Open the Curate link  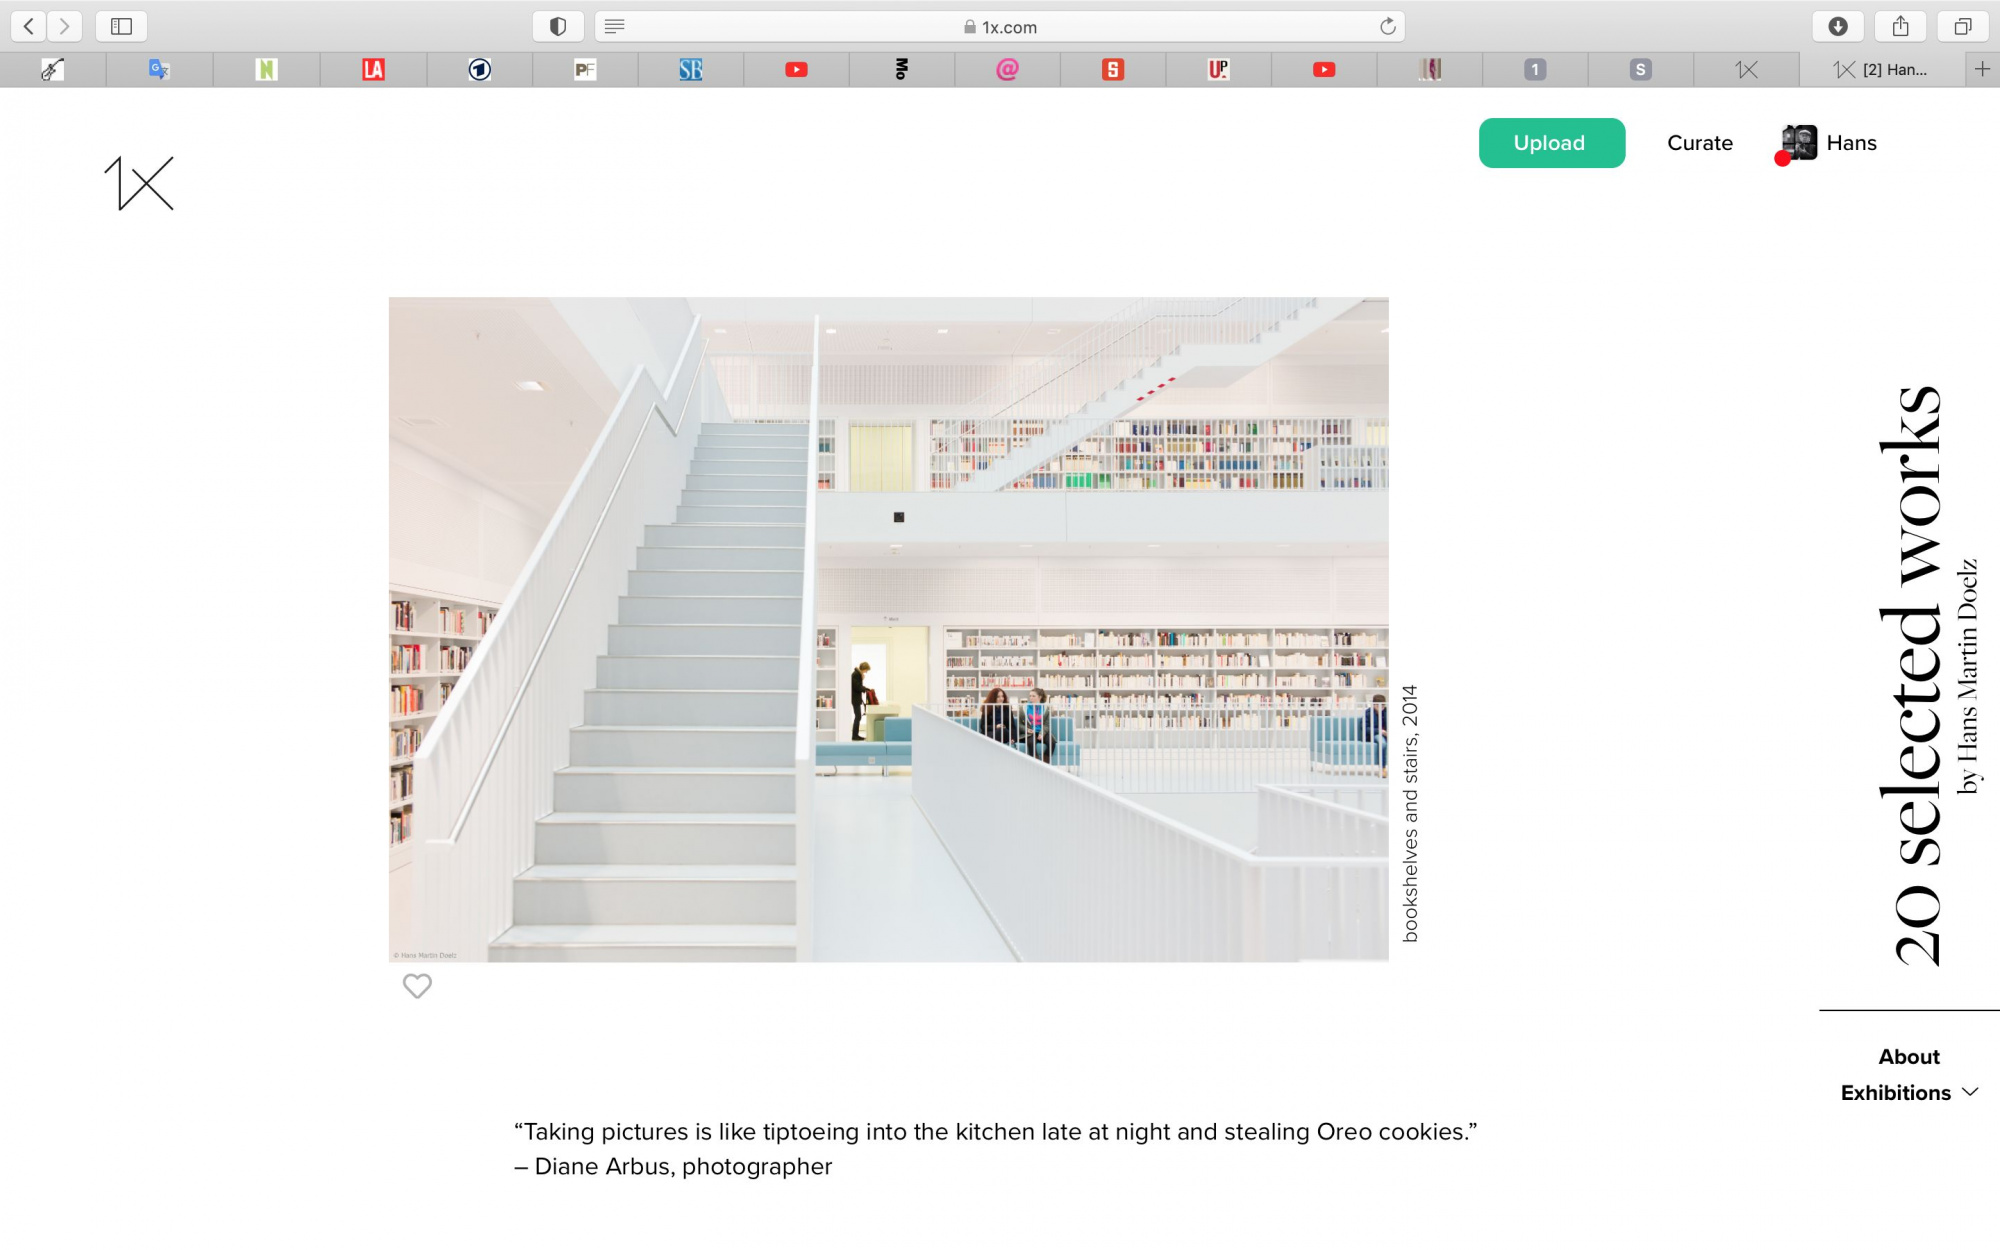(1699, 143)
